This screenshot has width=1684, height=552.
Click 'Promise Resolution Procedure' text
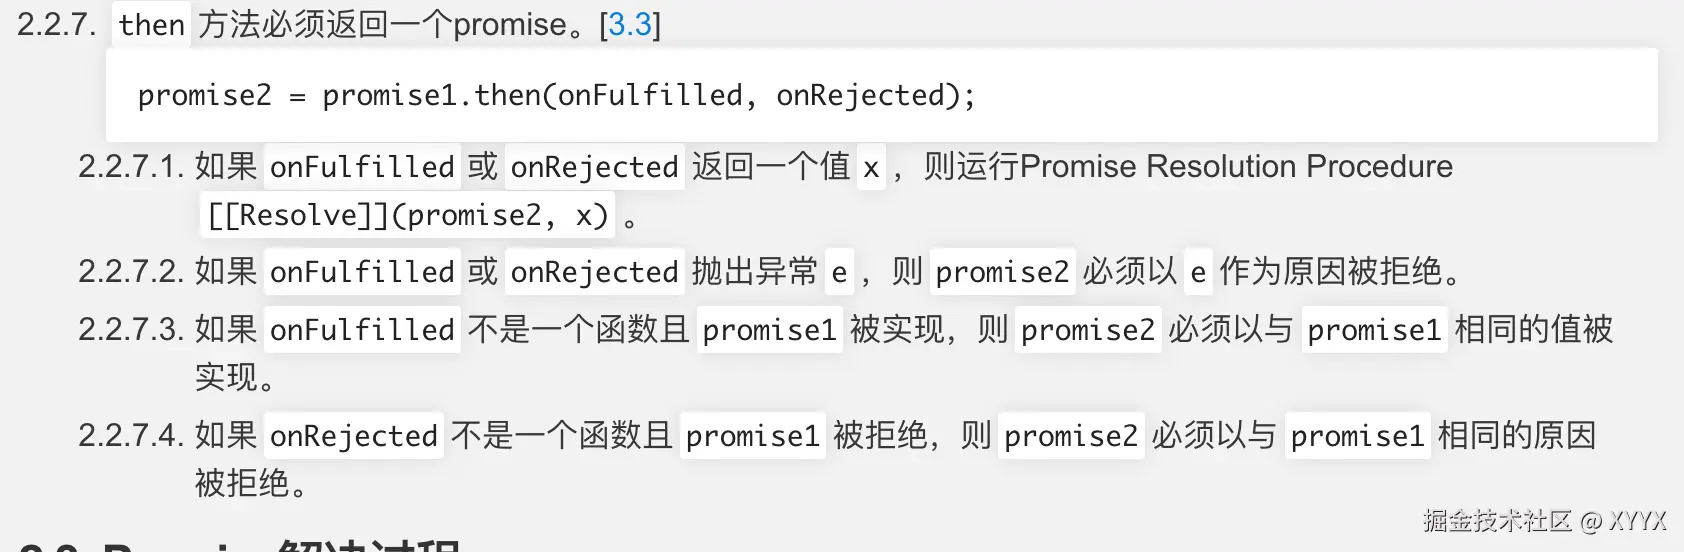tap(1236, 166)
